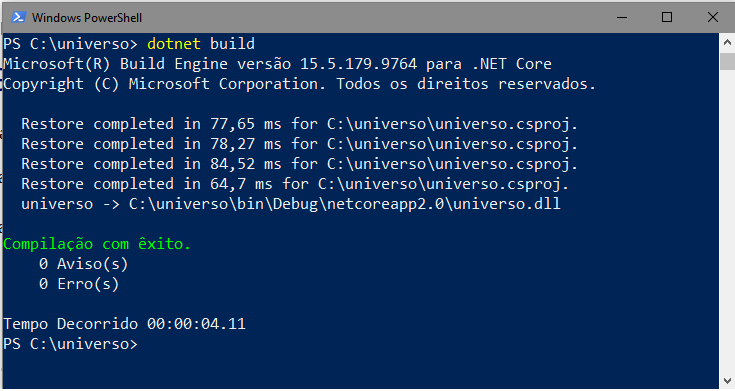Click the scrollbar up arrow
The height and width of the screenshot is (391, 735).
[x=727, y=43]
